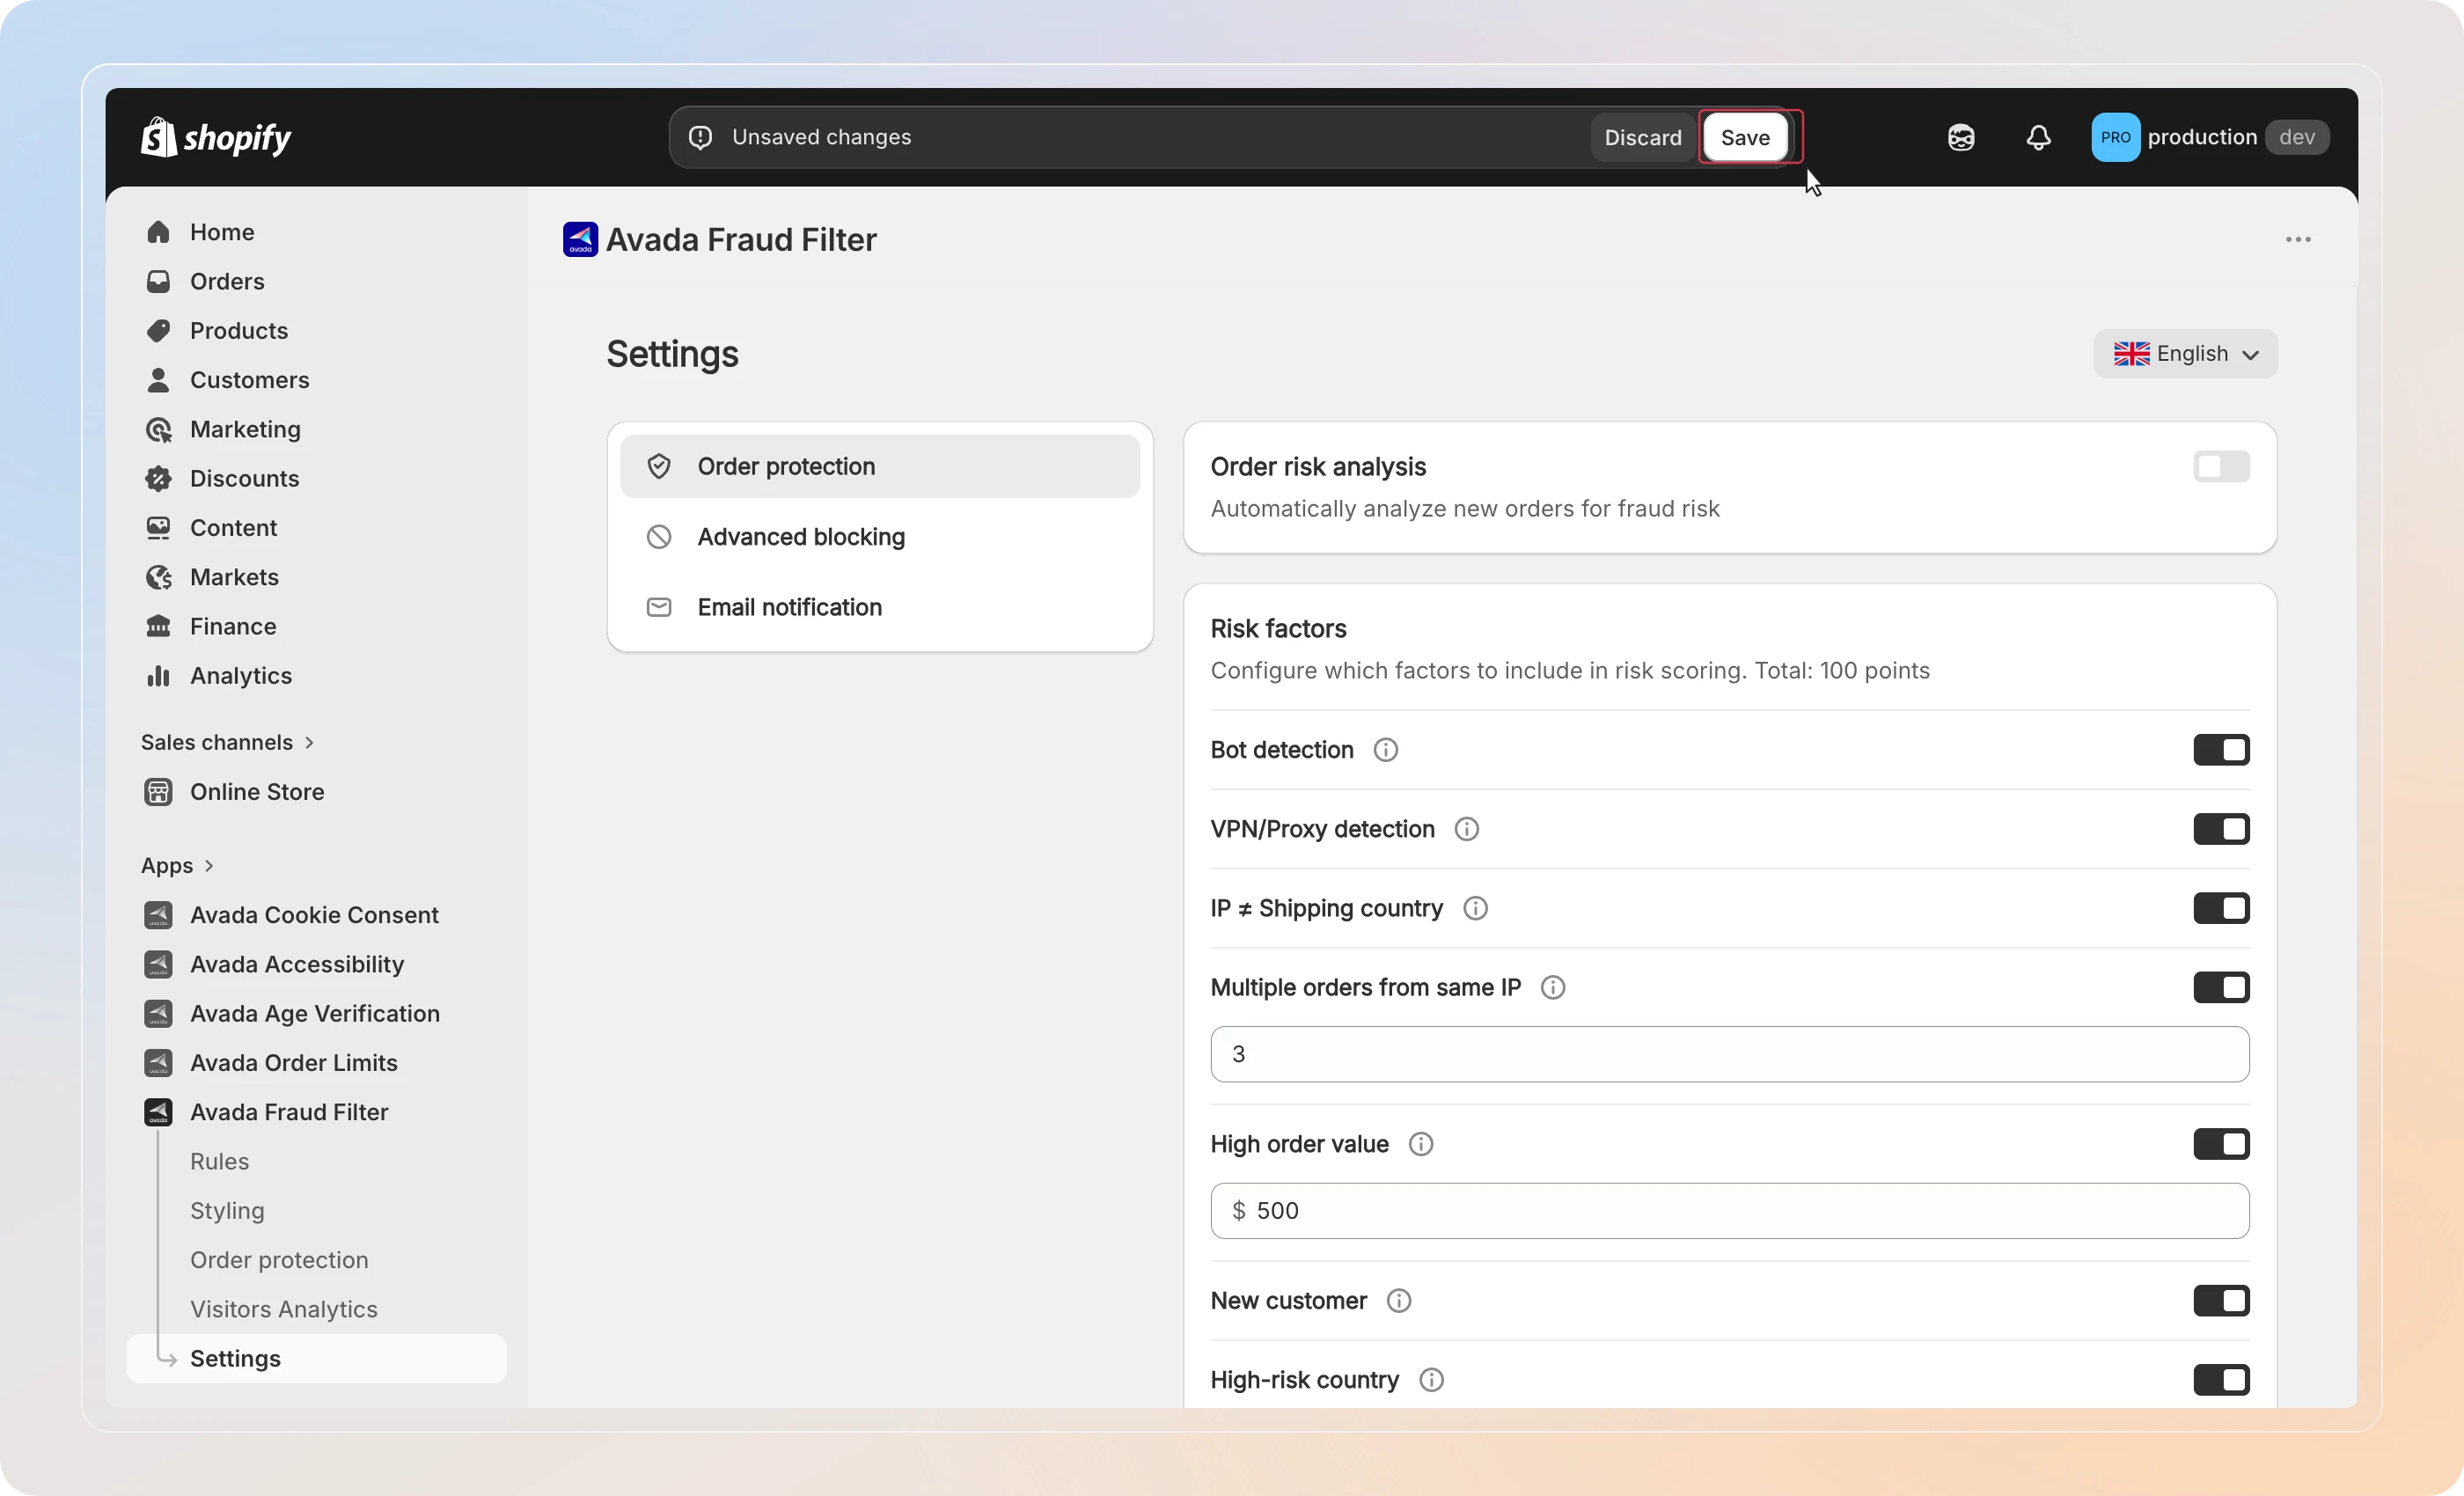Screen dimensions: 2464x1496
Task: Select the Order protection settings tab
Action: pyautogui.click(x=880, y=466)
